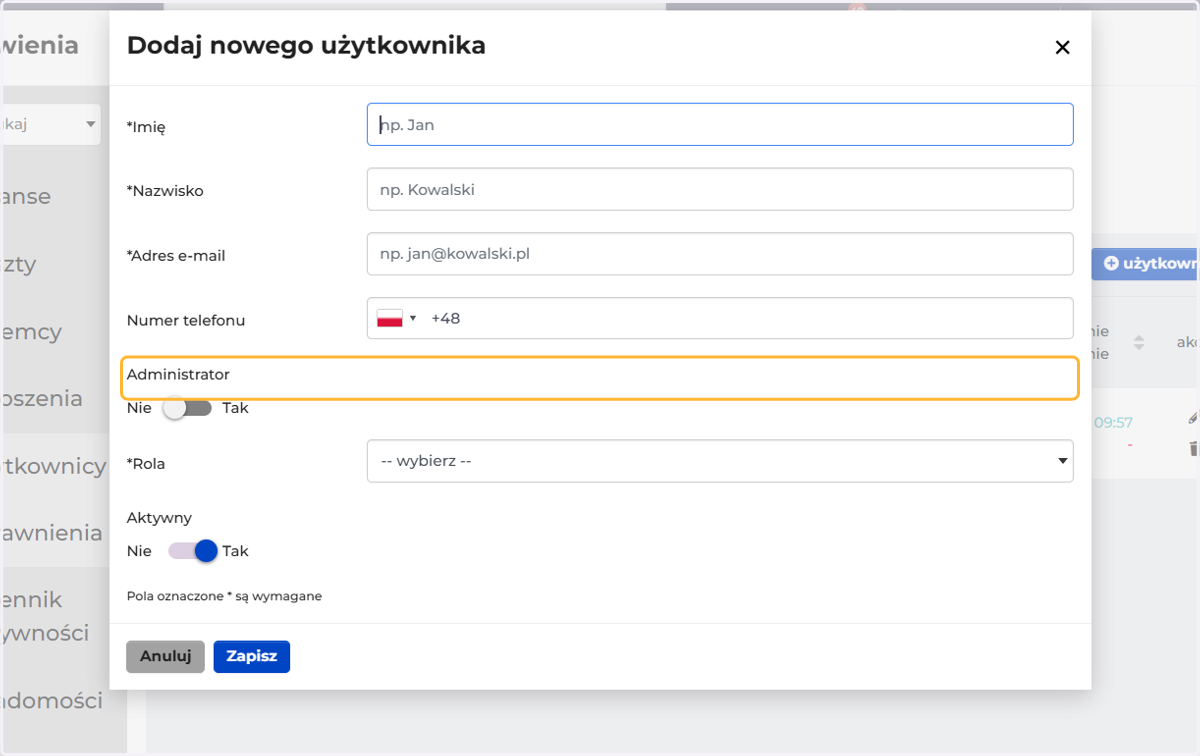Click the Nazwisko input field
Screen dimensions: 1200x756
point(720,189)
